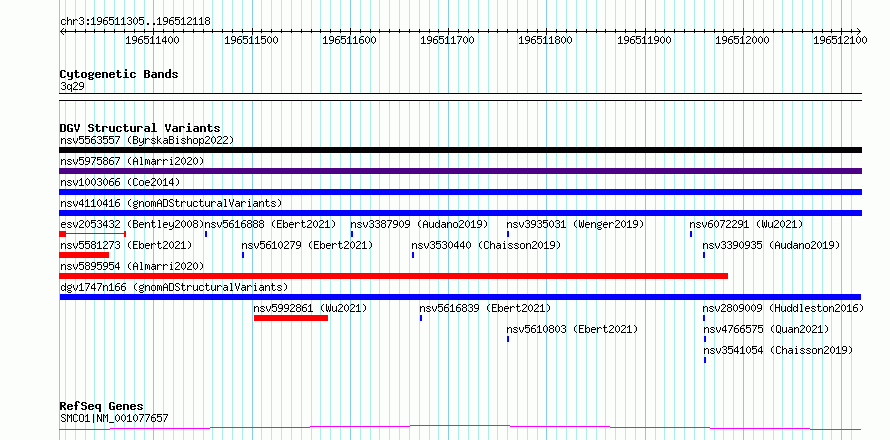Click the nsv5581273 (Ebert2021) label
The image size is (890, 440).
(126, 245)
